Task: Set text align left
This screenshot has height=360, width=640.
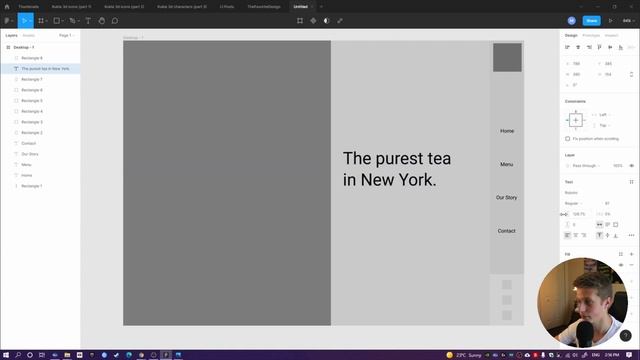Action: pos(567,235)
